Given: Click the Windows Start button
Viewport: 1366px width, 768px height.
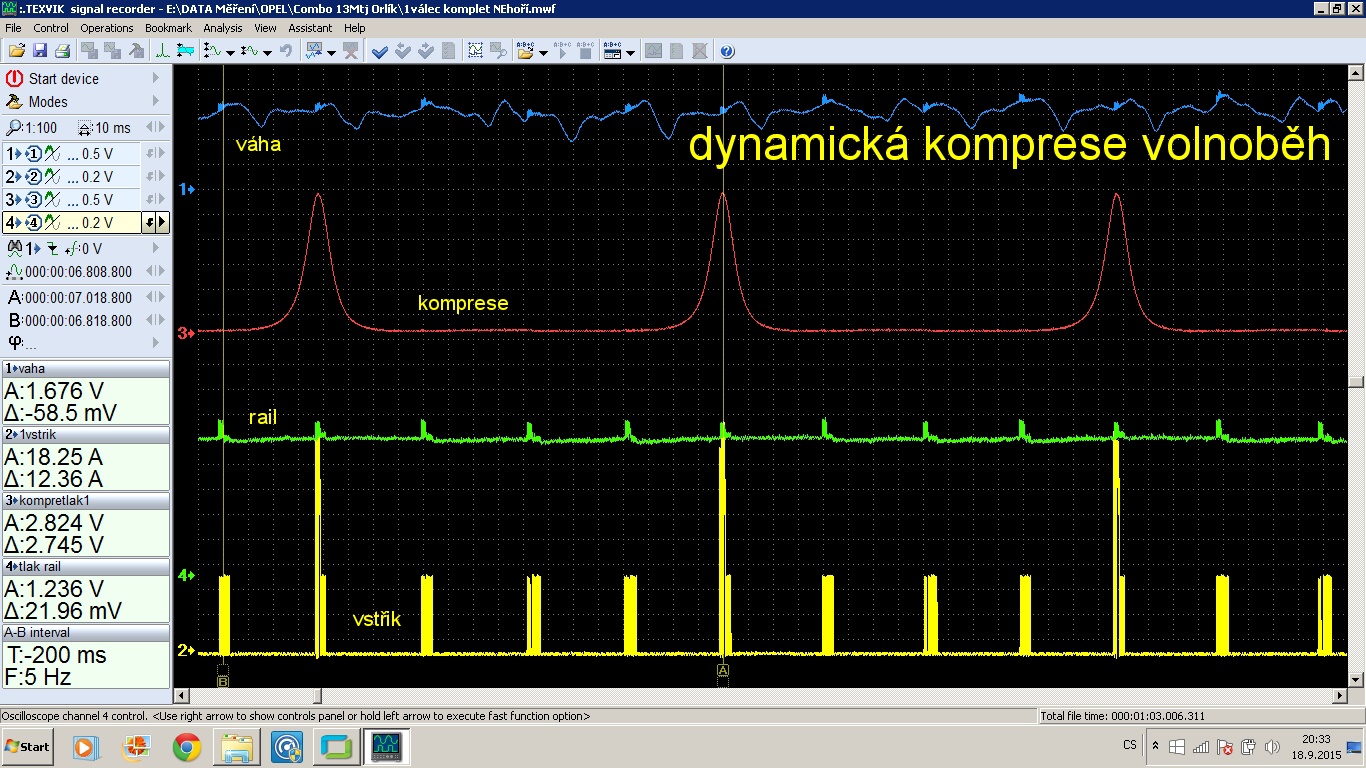Looking at the screenshot, I should point(28,746).
